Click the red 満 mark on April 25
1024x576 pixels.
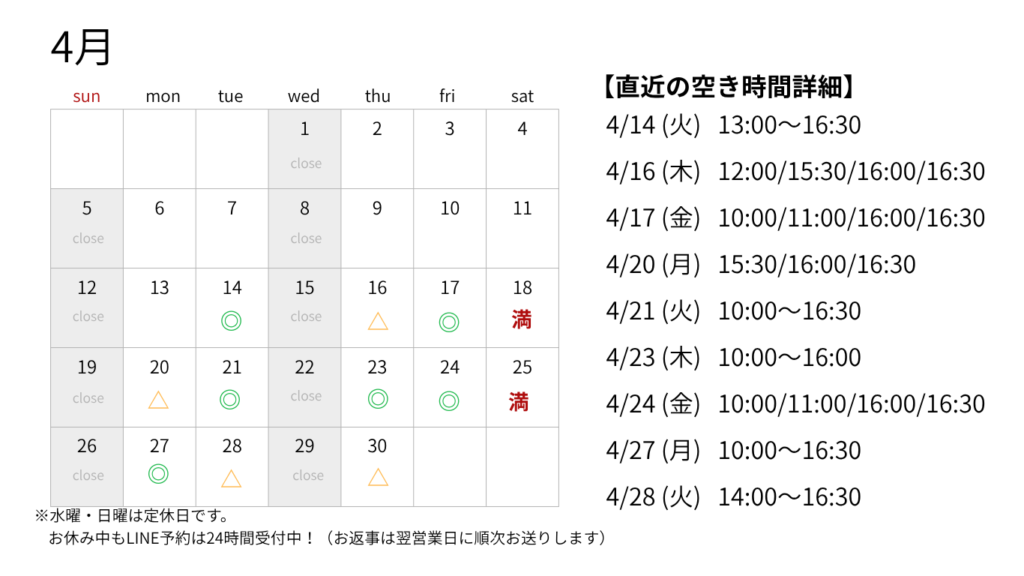[x=519, y=402]
